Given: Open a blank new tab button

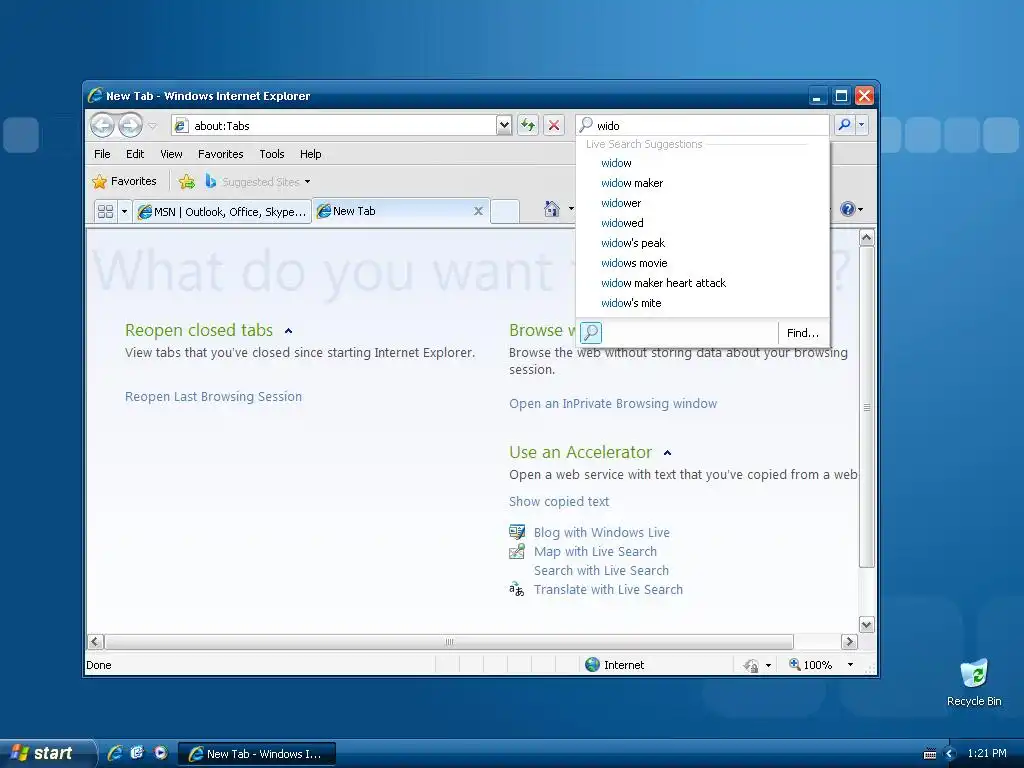Looking at the screenshot, I should (505, 212).
